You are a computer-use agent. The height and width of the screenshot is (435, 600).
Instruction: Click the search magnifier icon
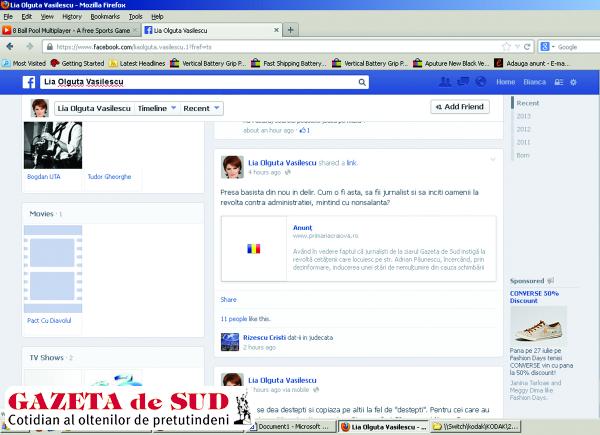[x=362, y=82]
